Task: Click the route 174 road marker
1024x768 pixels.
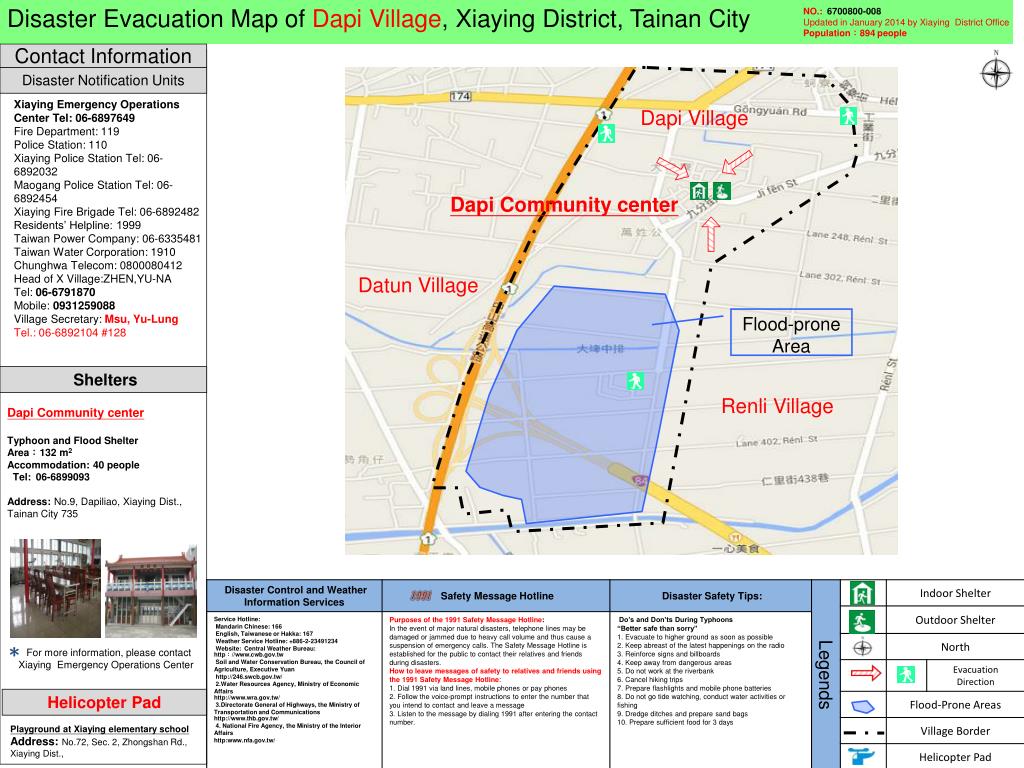Action: [x=460, y=96]
